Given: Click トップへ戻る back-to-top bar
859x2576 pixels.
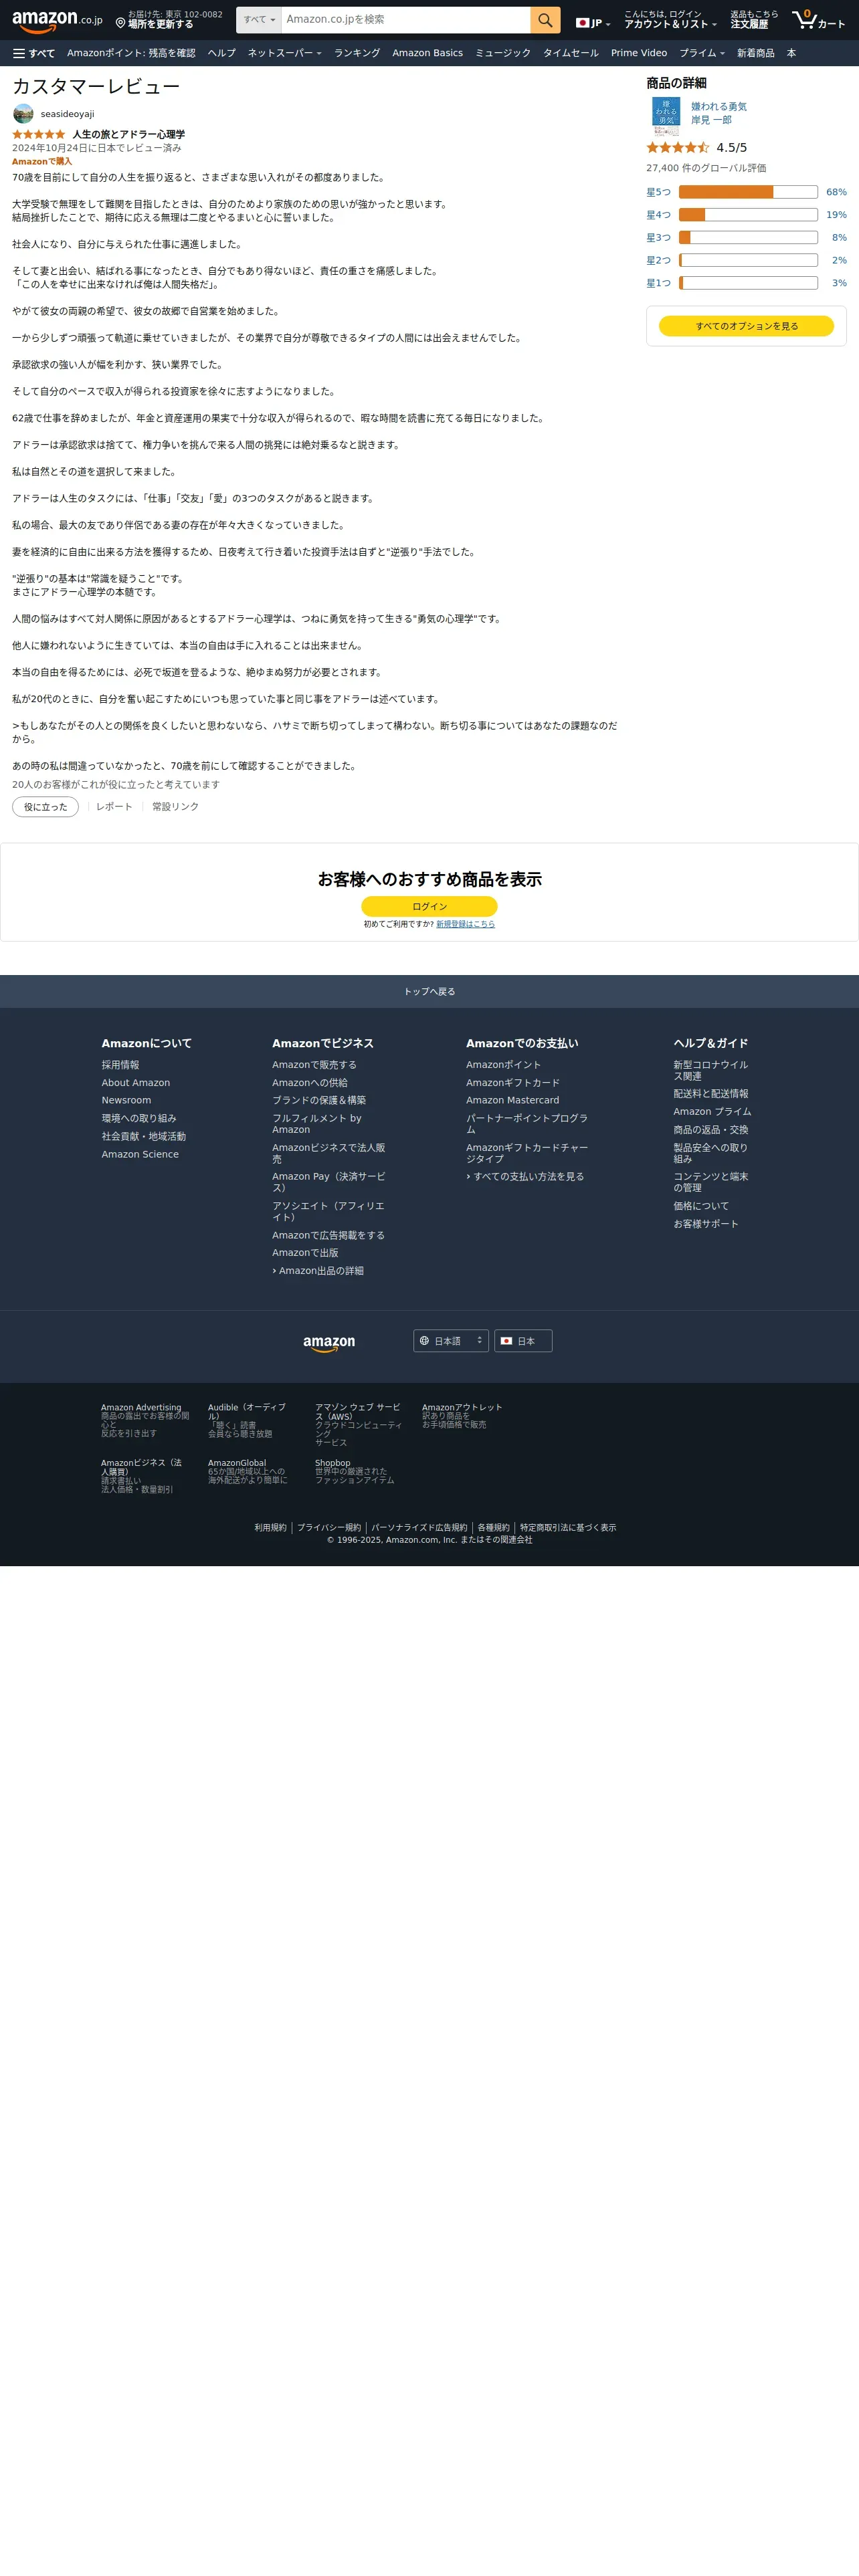Looking at the screenshot, I should 429,991.
